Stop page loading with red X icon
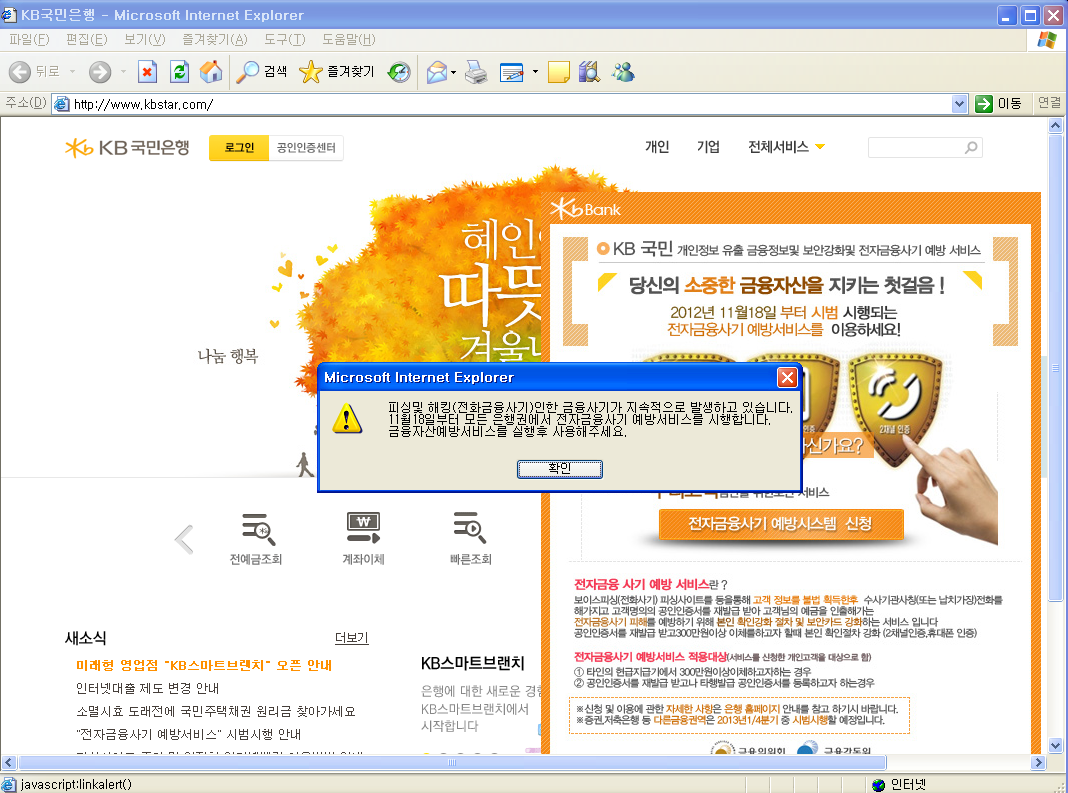The height and width of the screenshot is (793, 1068). tap(147, 72)
